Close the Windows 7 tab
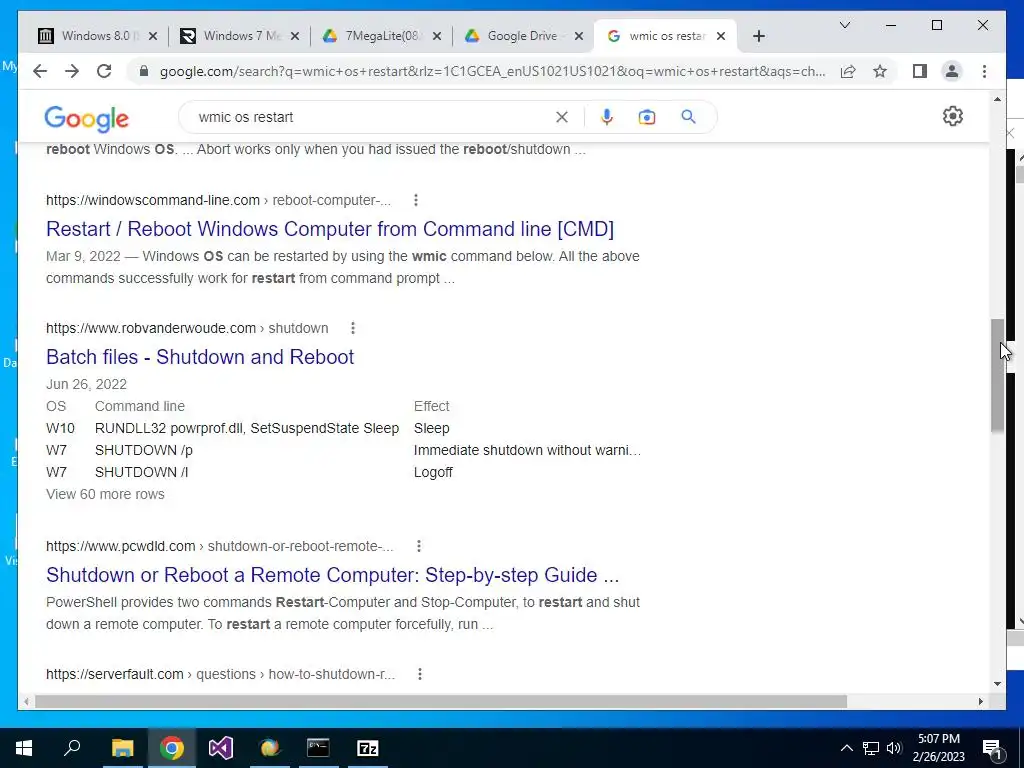 coord(295,36)
